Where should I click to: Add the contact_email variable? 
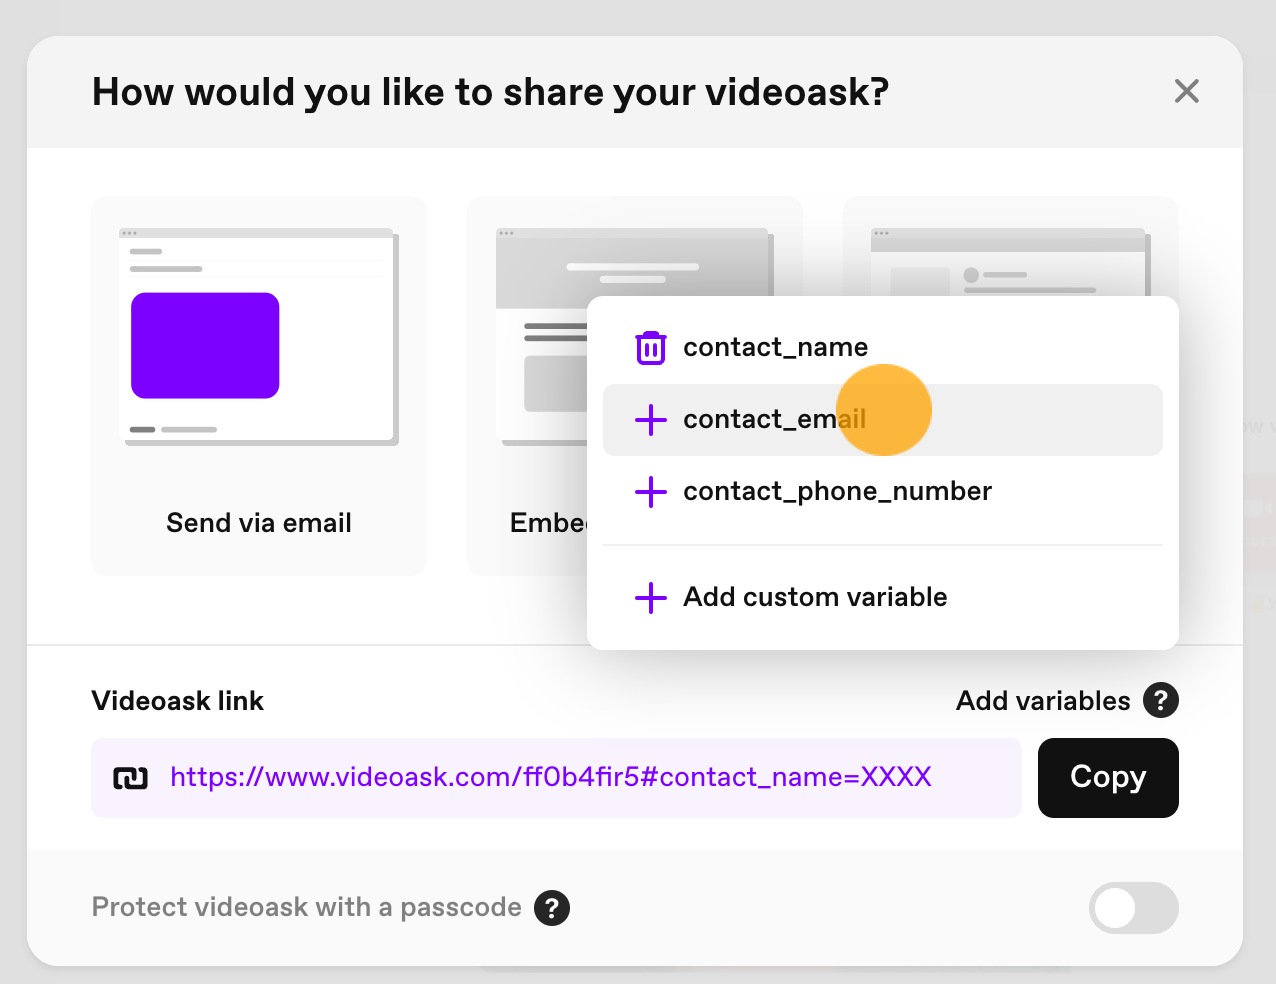tap(882, 420)
